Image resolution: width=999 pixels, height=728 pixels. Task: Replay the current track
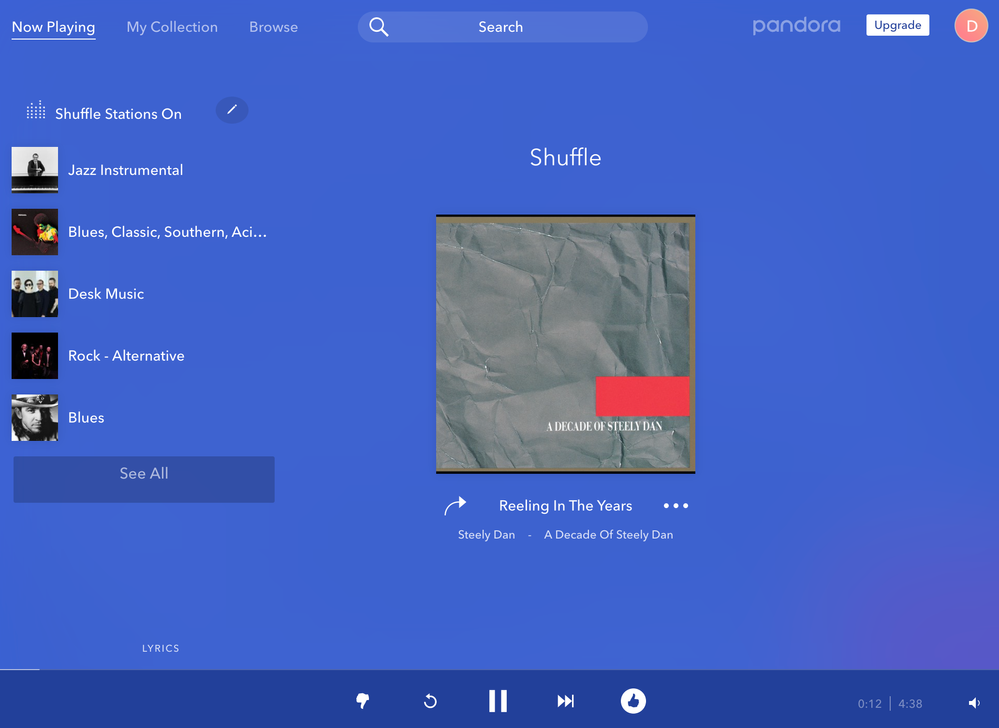[x=430, y=701]
